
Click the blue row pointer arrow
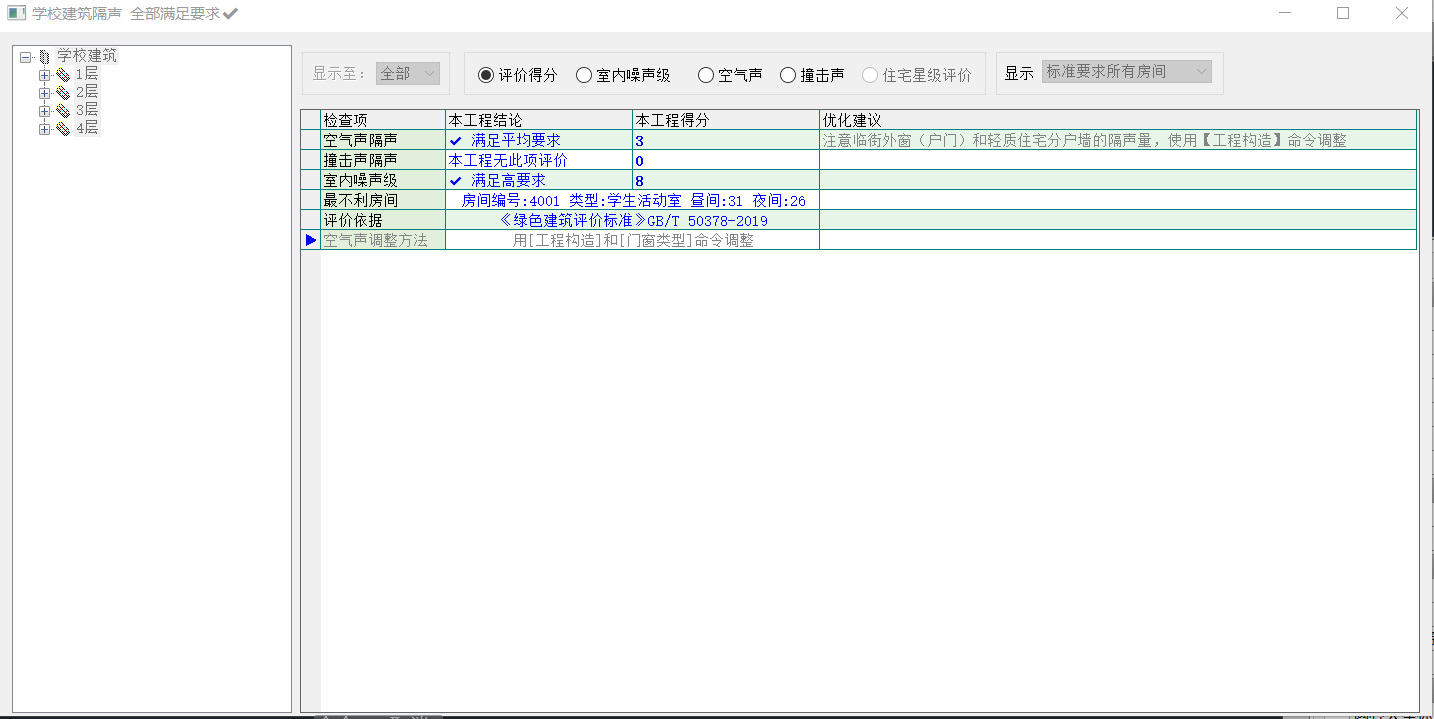pyautogui.click(x=310, y=240)
